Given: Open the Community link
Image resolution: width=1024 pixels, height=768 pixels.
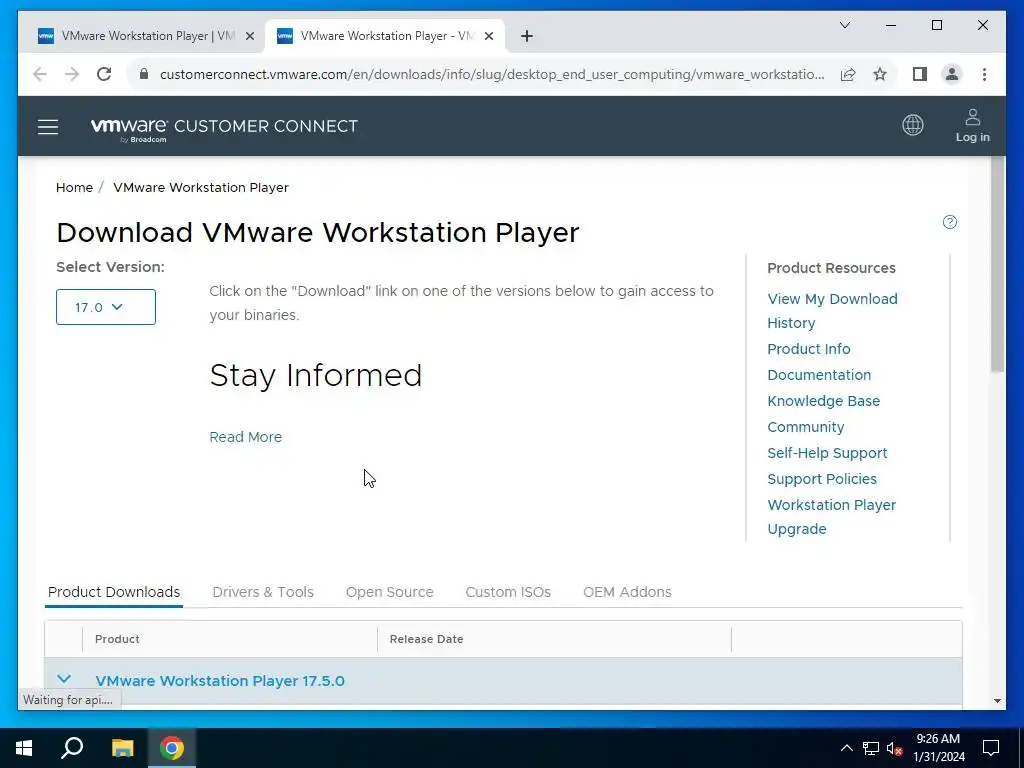Looking at the screenshot, I should pos(805,427).
